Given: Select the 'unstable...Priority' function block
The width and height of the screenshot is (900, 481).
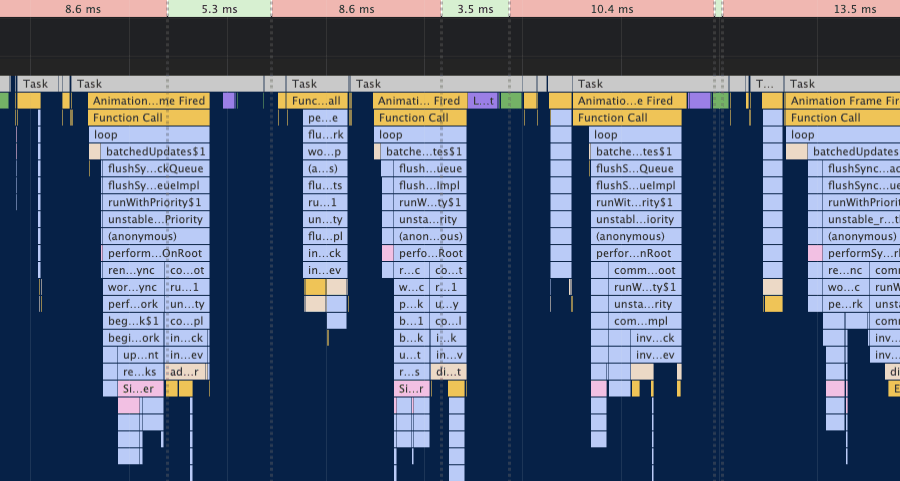Looking at the screenshot, I should click(x=157, y=220).
